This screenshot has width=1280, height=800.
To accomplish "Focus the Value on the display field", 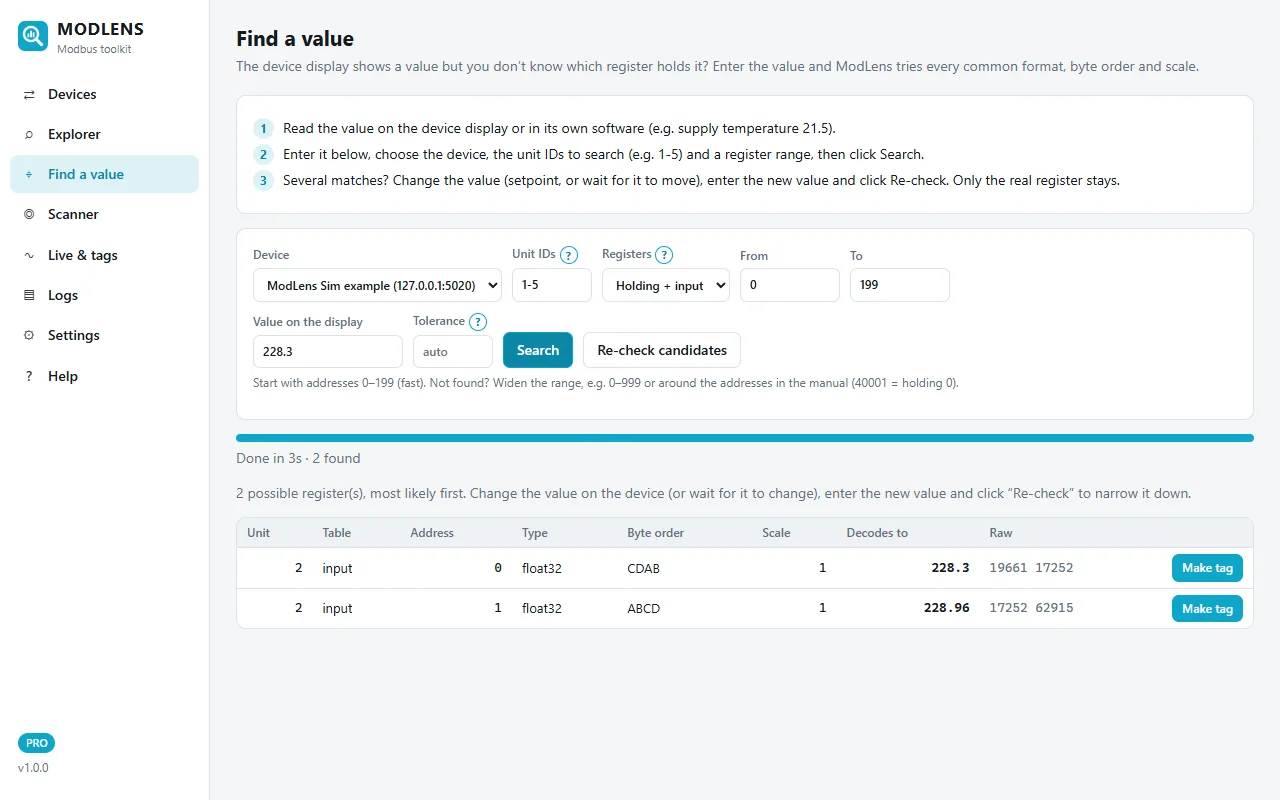I will click(328, 352).
